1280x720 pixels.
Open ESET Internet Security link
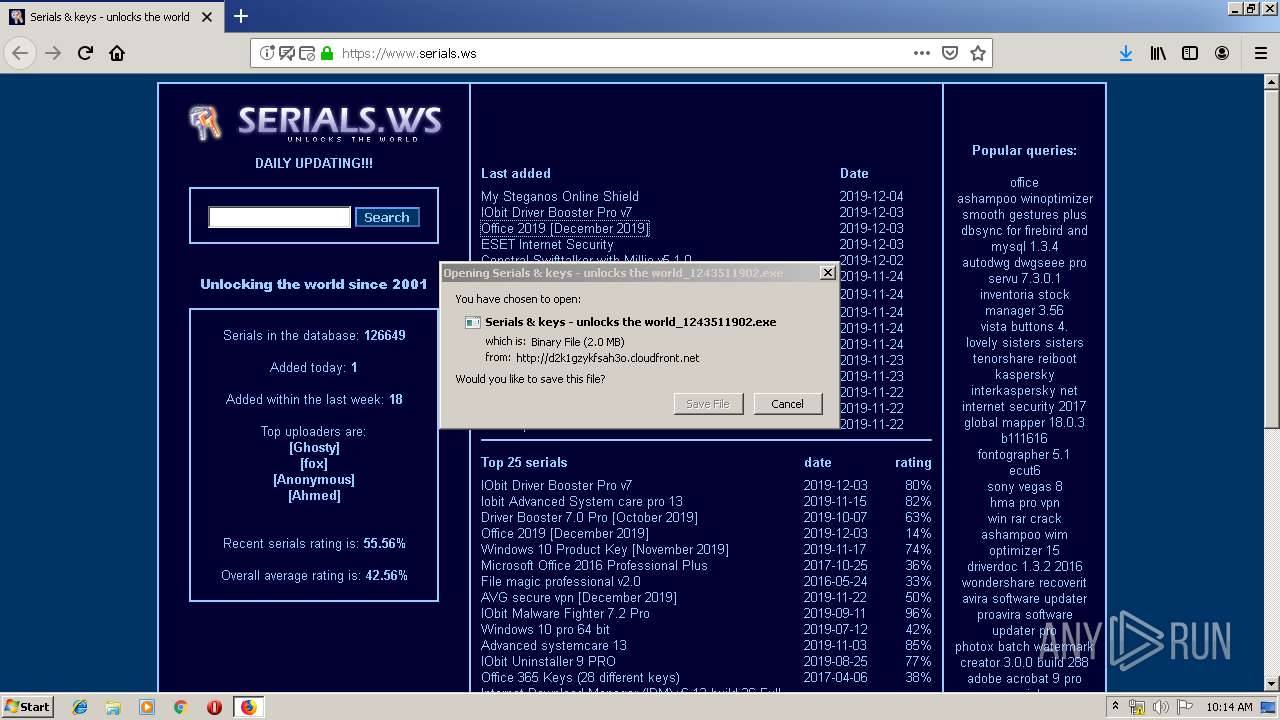click(x=547, y=244)
